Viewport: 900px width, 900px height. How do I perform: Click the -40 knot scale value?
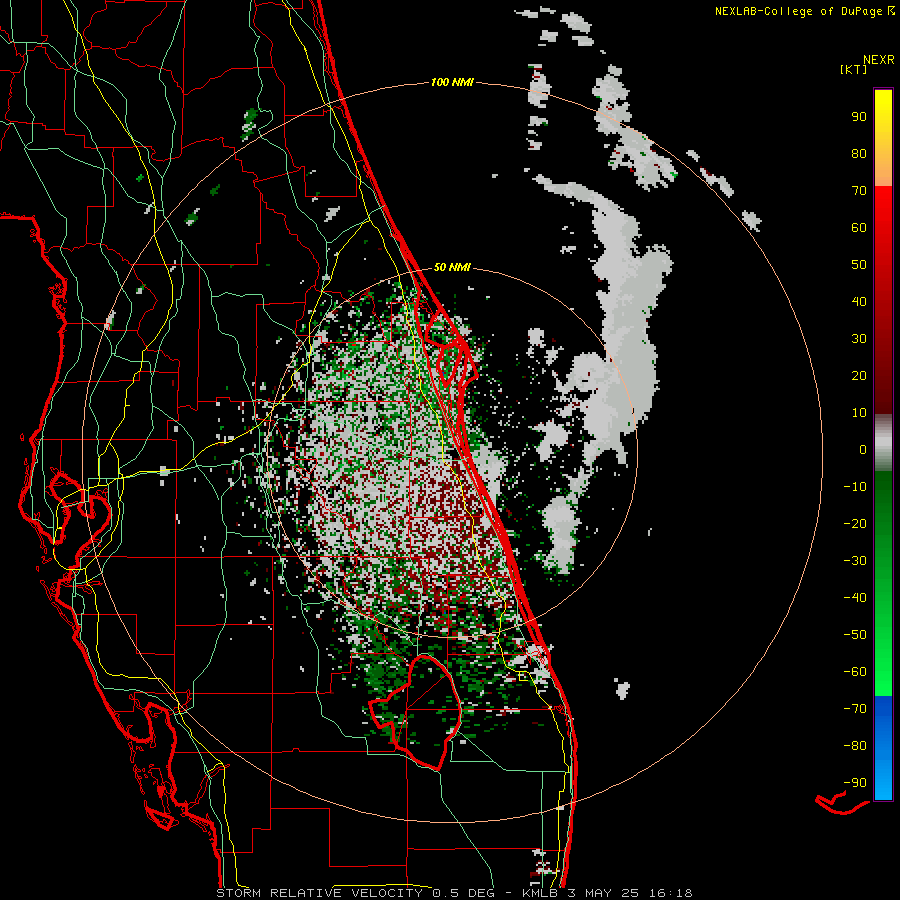[855, 598]
